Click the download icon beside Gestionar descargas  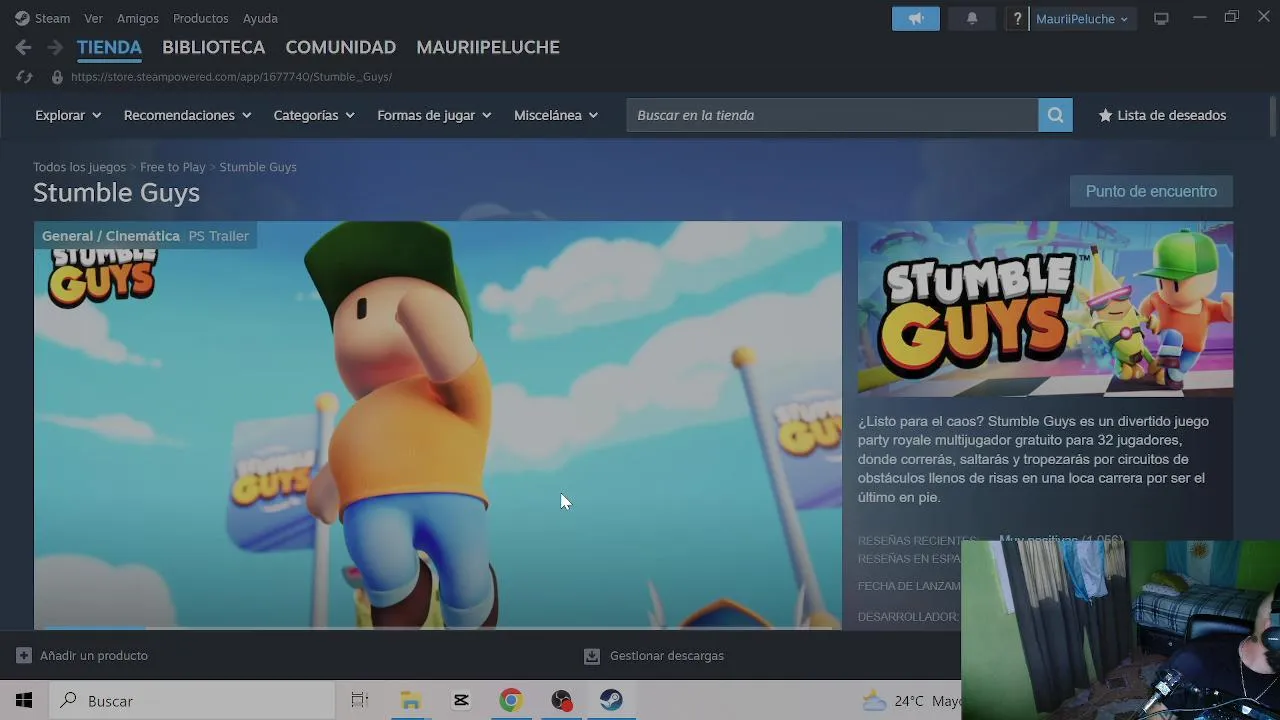click(x=592, y=656)
